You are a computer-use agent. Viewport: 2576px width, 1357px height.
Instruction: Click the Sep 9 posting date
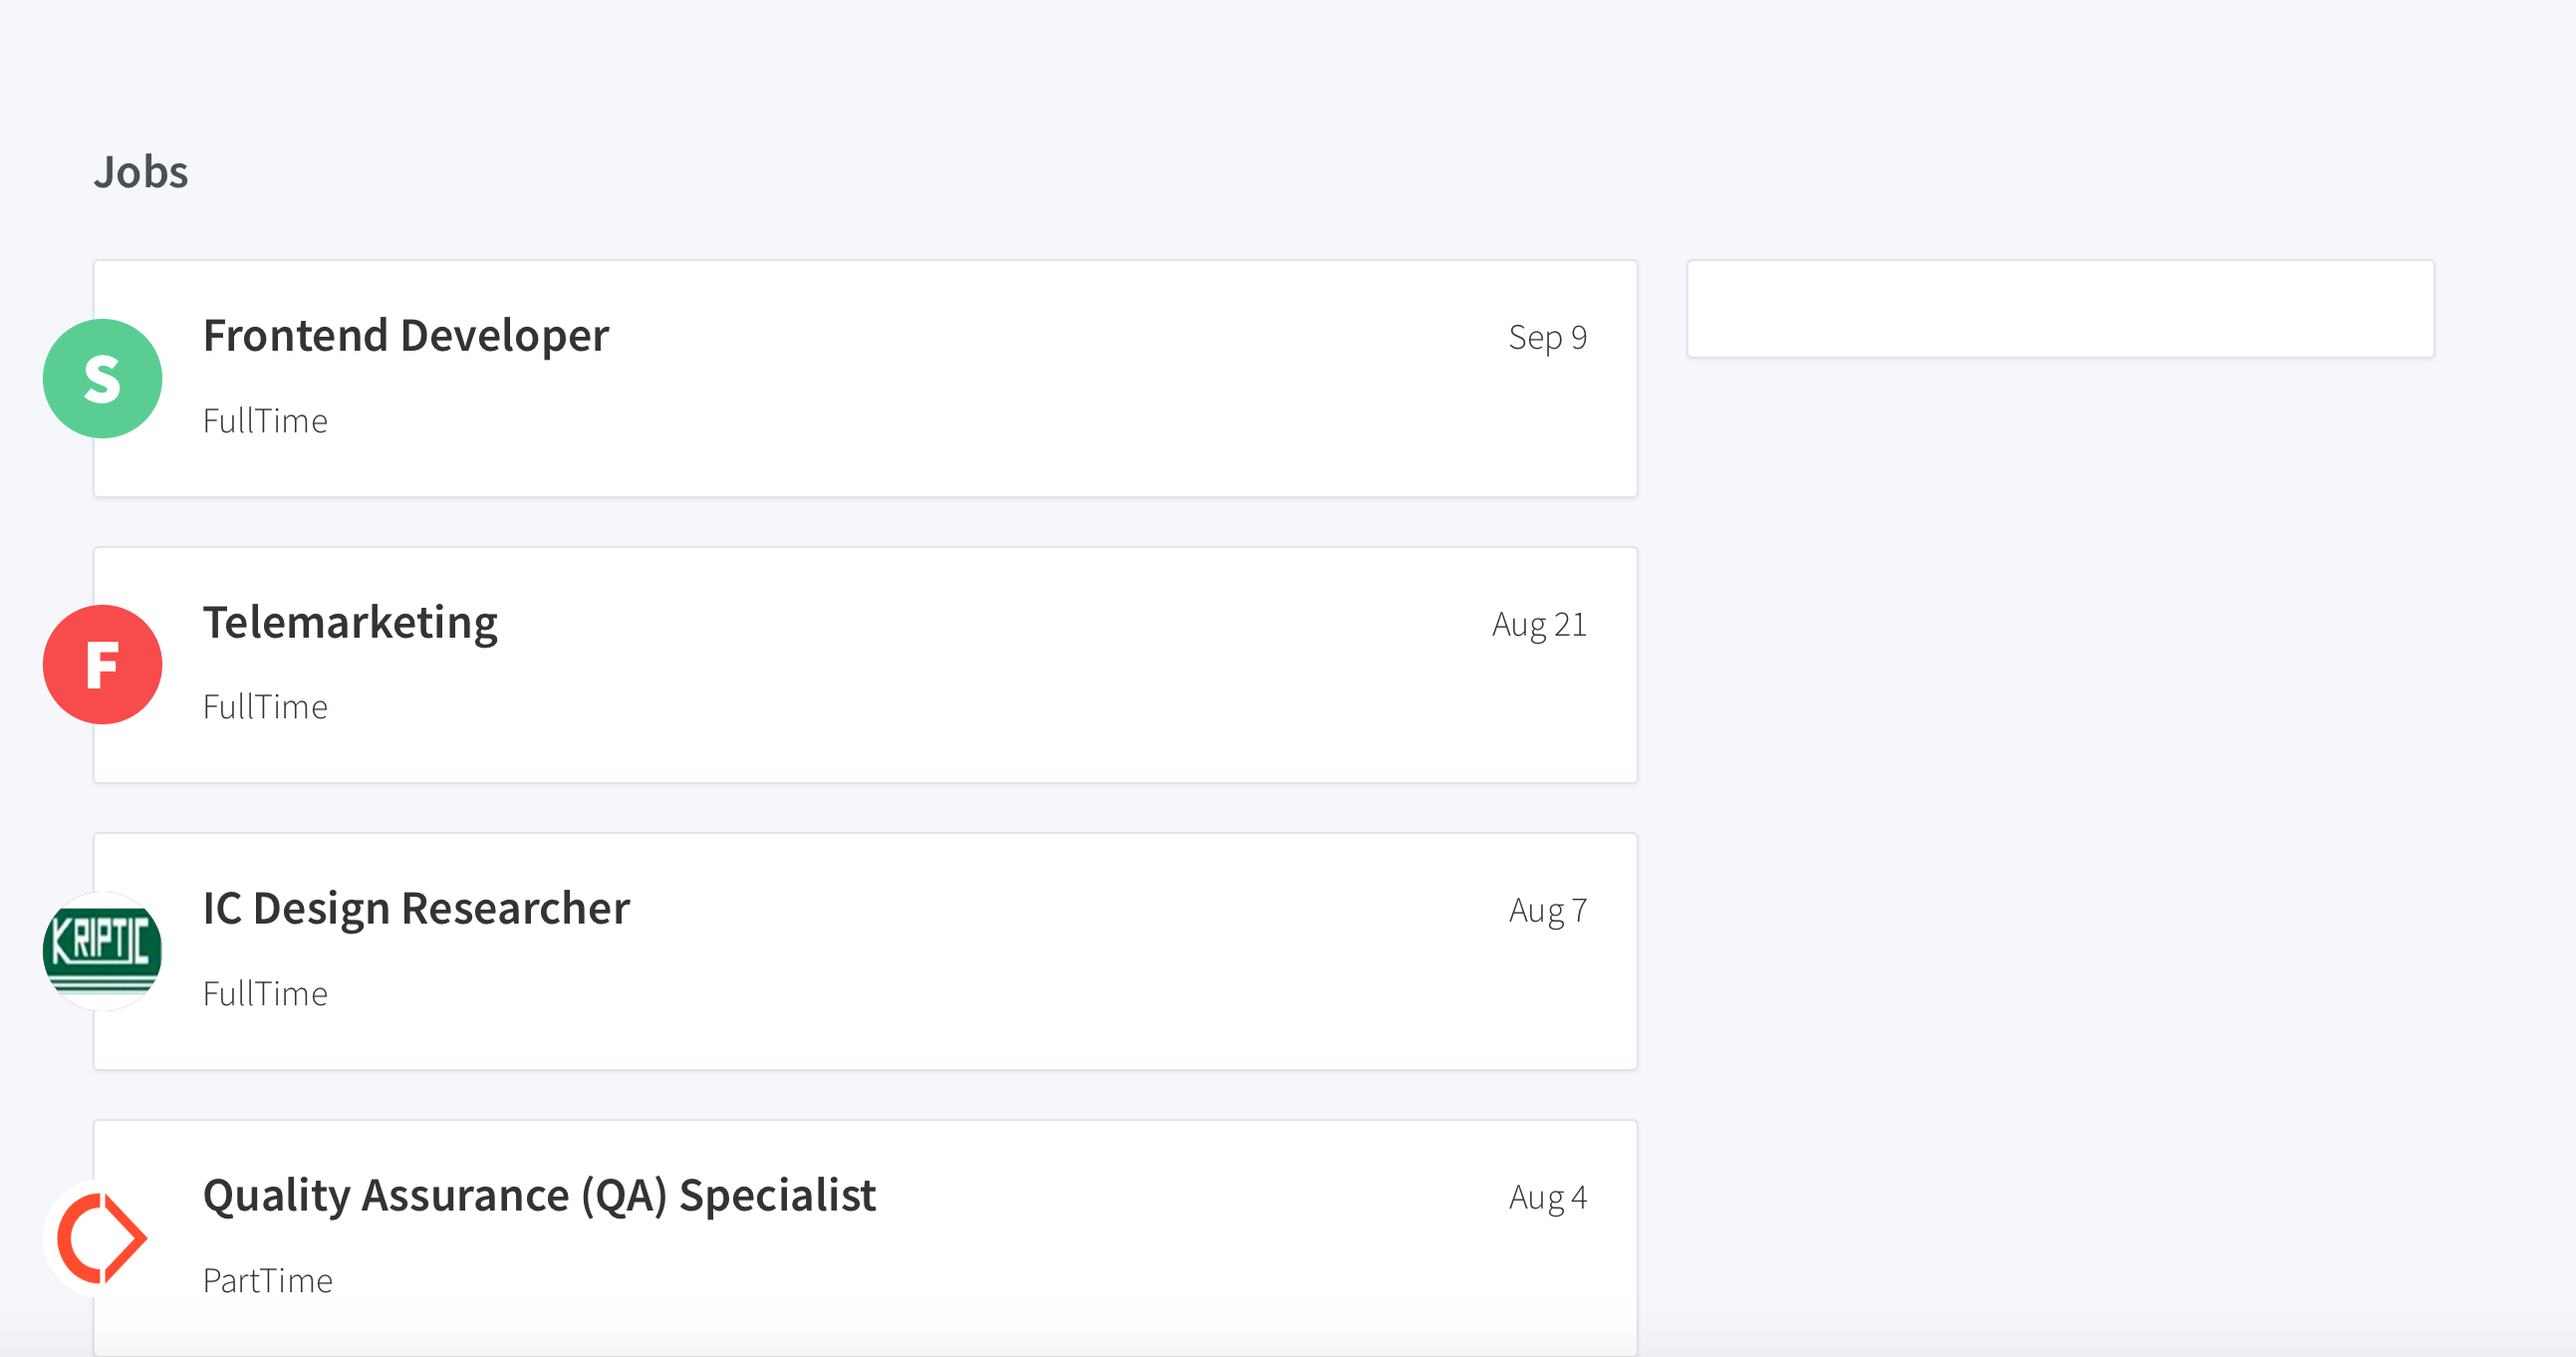1547,338
